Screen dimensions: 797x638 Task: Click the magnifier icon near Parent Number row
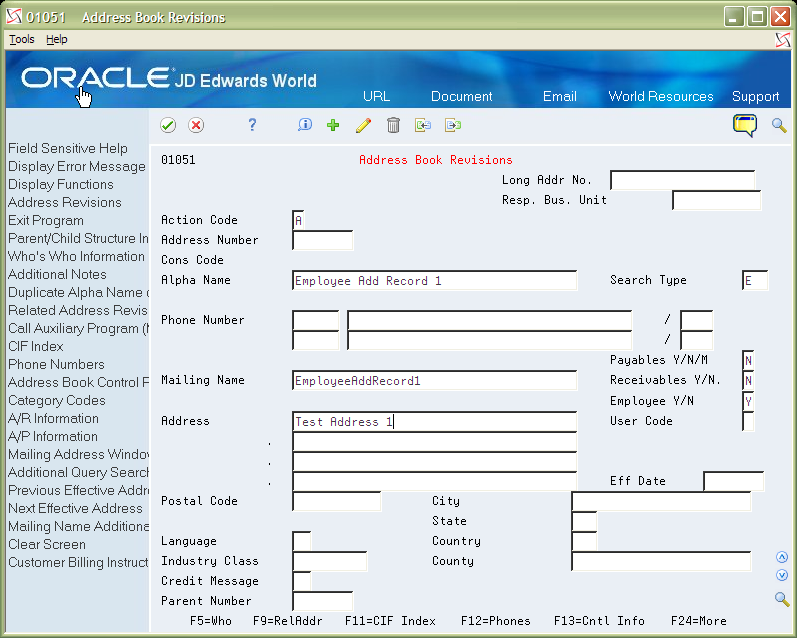click(x=782, y=599)
